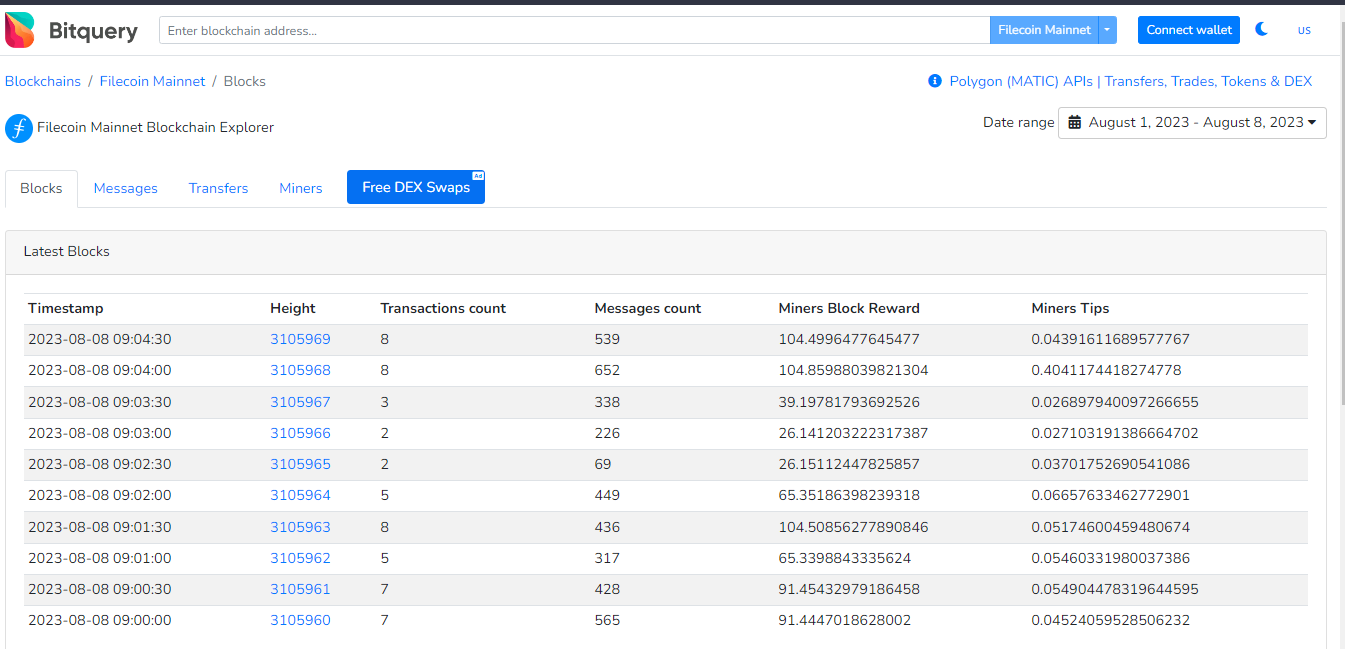Click the Filecoin Mainnet Blockchain Explorer title

point(155,127)
